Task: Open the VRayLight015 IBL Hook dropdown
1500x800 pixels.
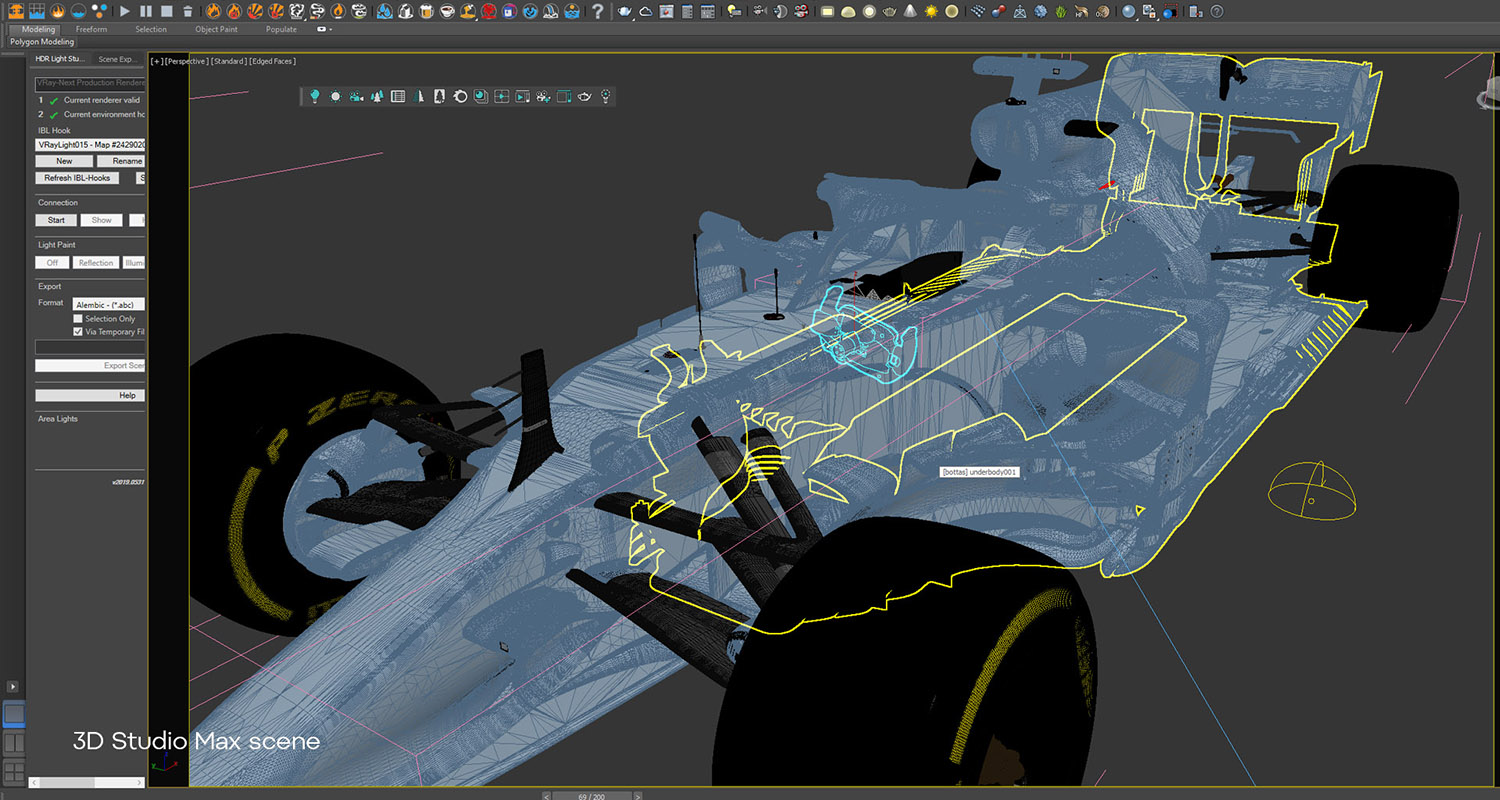Action: pyautogui.click(x=90, y=145)
